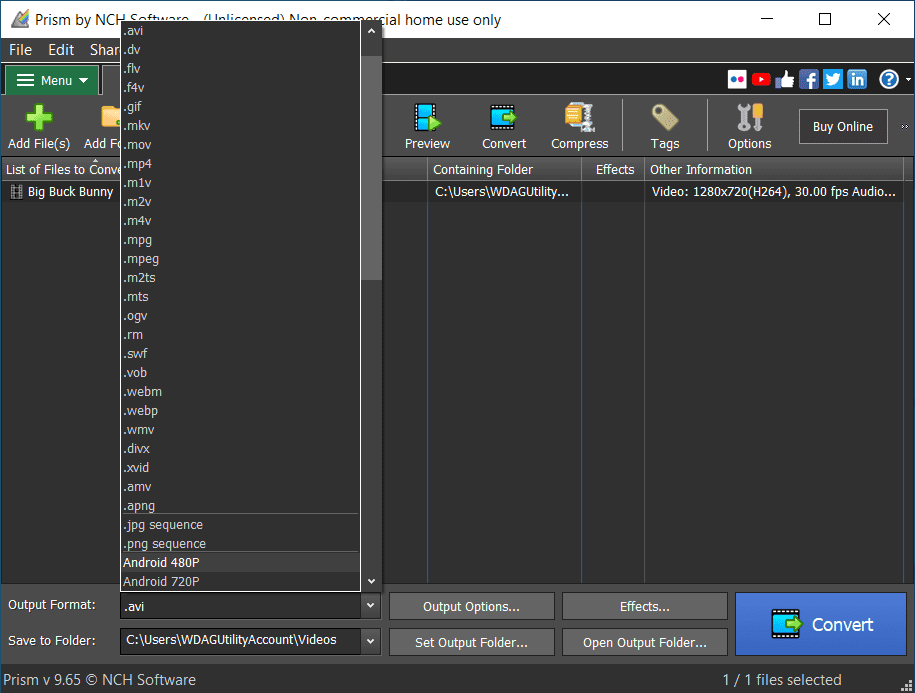Click the Flickr share icon
This screenshot has height=693, width=915.
point(737,79)
